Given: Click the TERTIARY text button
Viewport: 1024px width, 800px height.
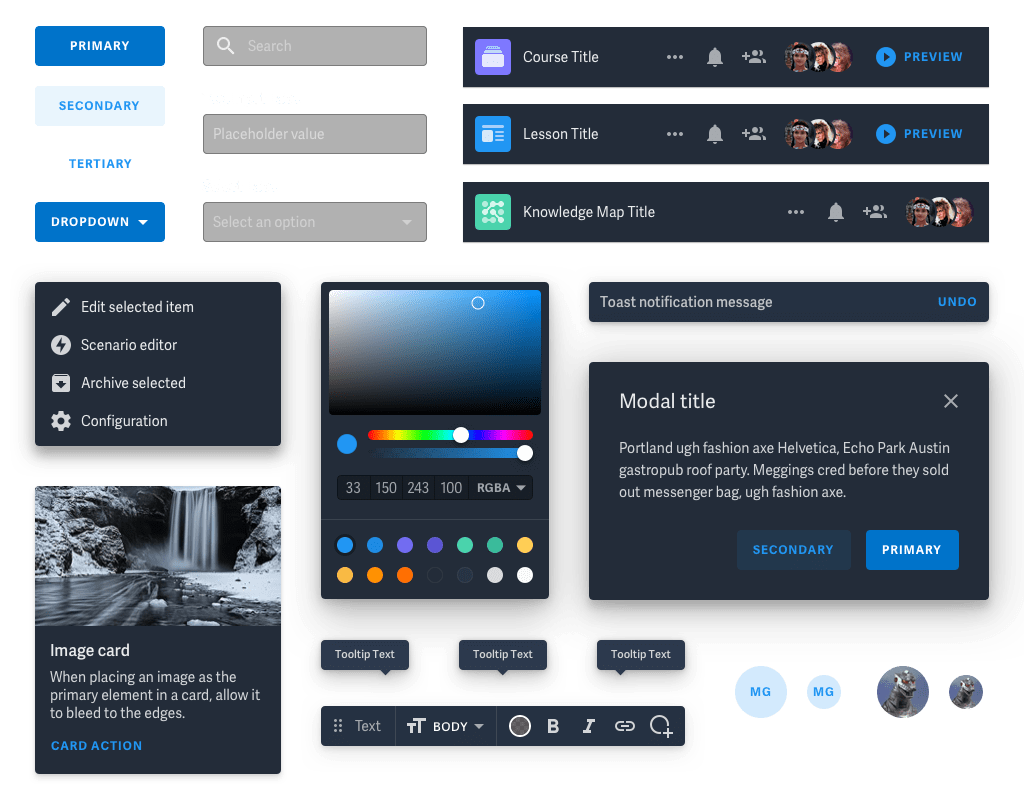Looking at the screenshot, I should coord(100,164).
